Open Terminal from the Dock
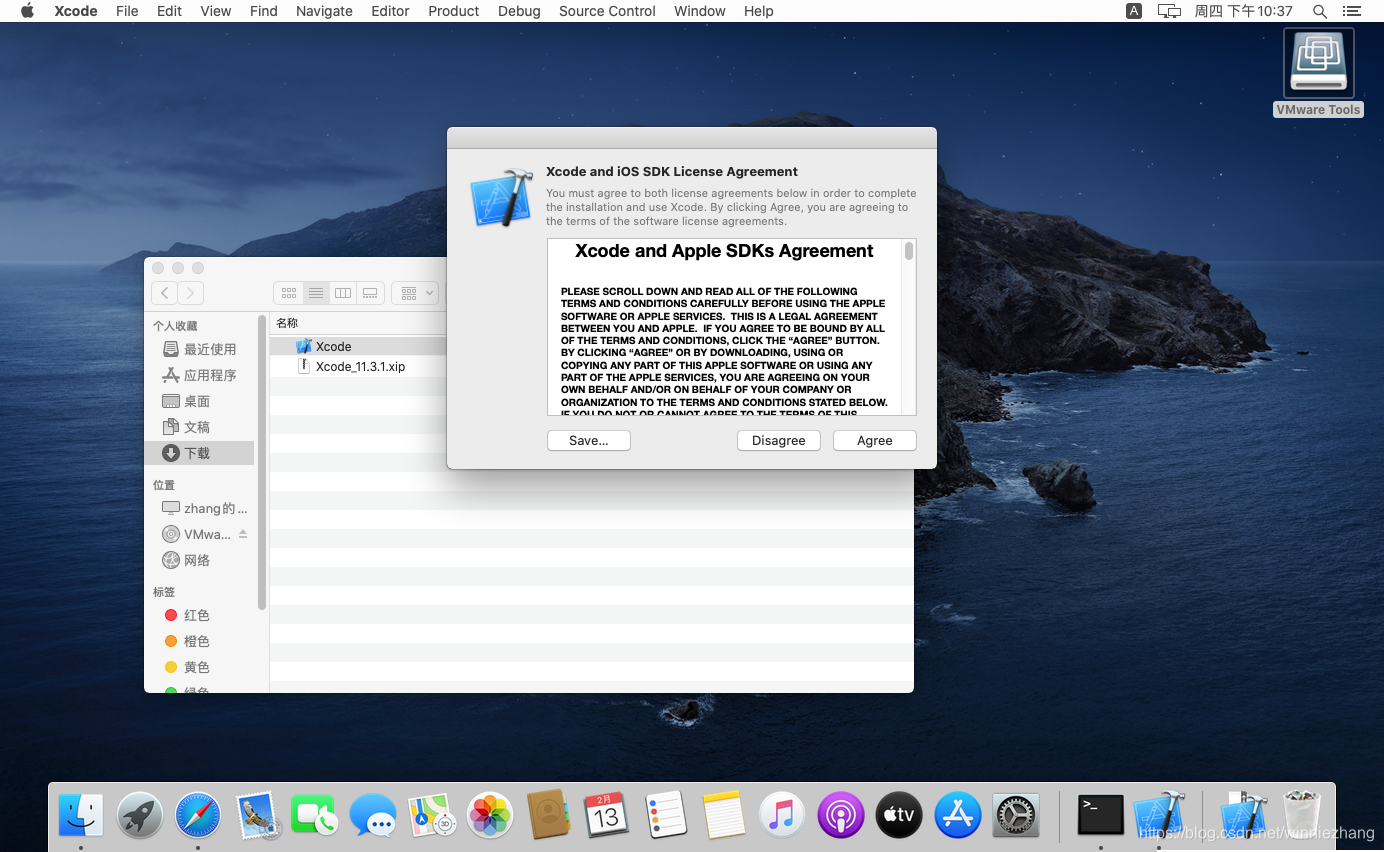The height and width of the screenshot is (852, 1384). [x=1100, y=815]
